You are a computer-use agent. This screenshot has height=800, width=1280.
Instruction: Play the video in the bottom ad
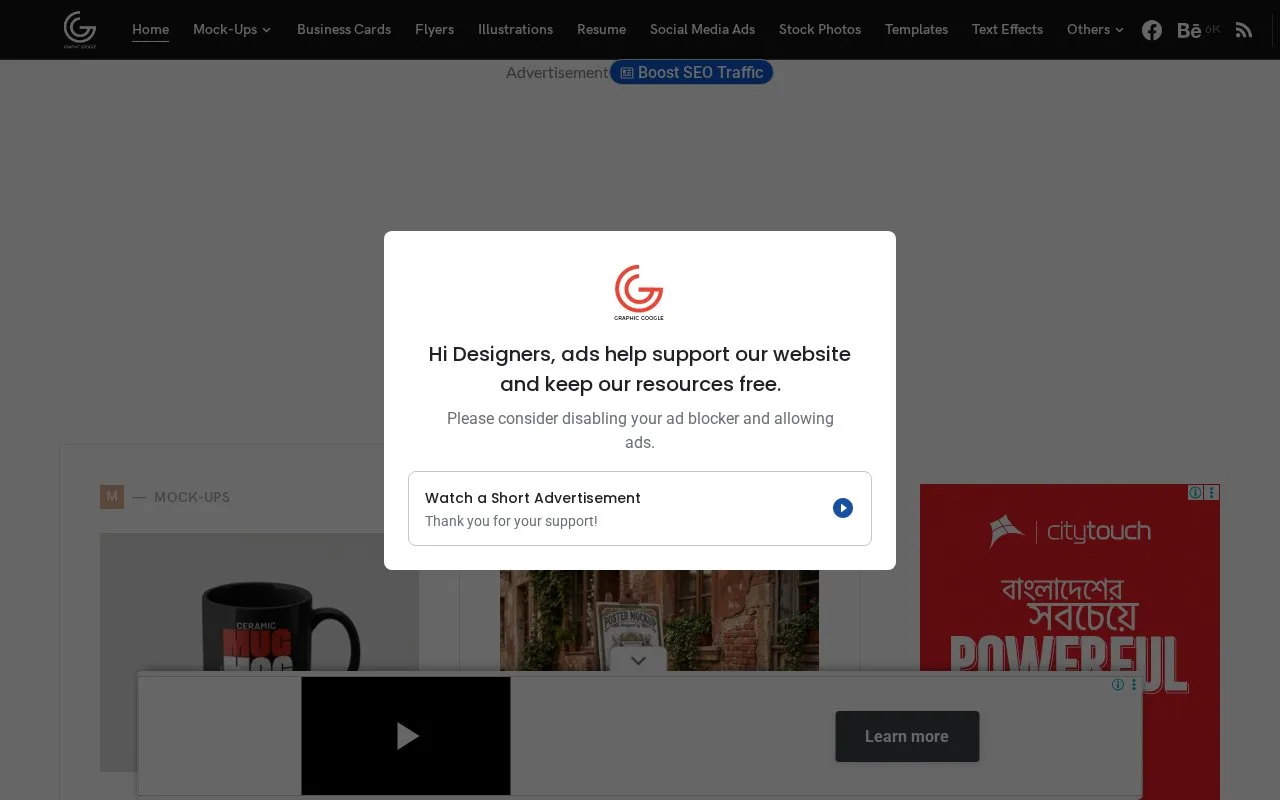(x=406, y=736)
